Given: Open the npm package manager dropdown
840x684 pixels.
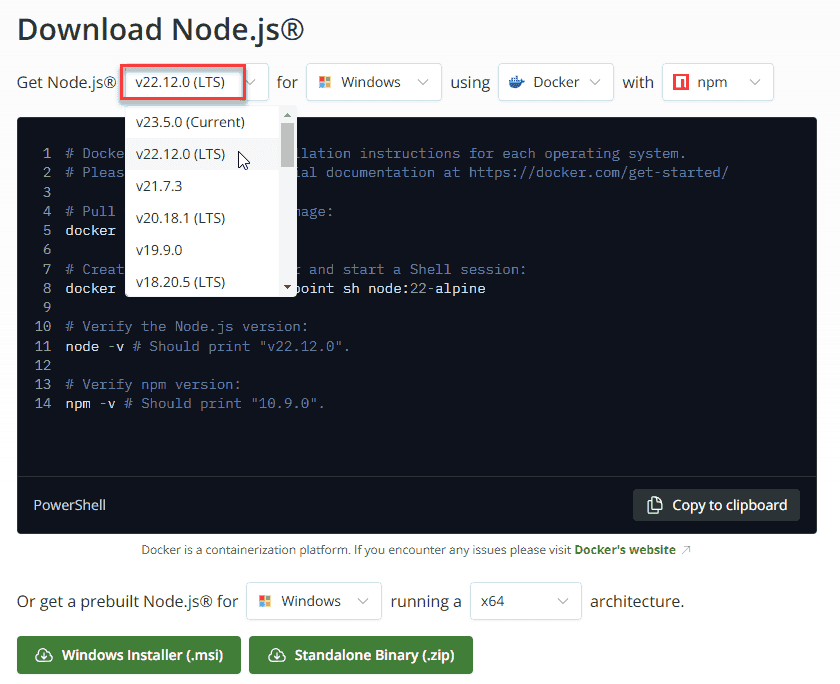Looking at the screenshot, I should pyautogui.click(x=718, y=82).
